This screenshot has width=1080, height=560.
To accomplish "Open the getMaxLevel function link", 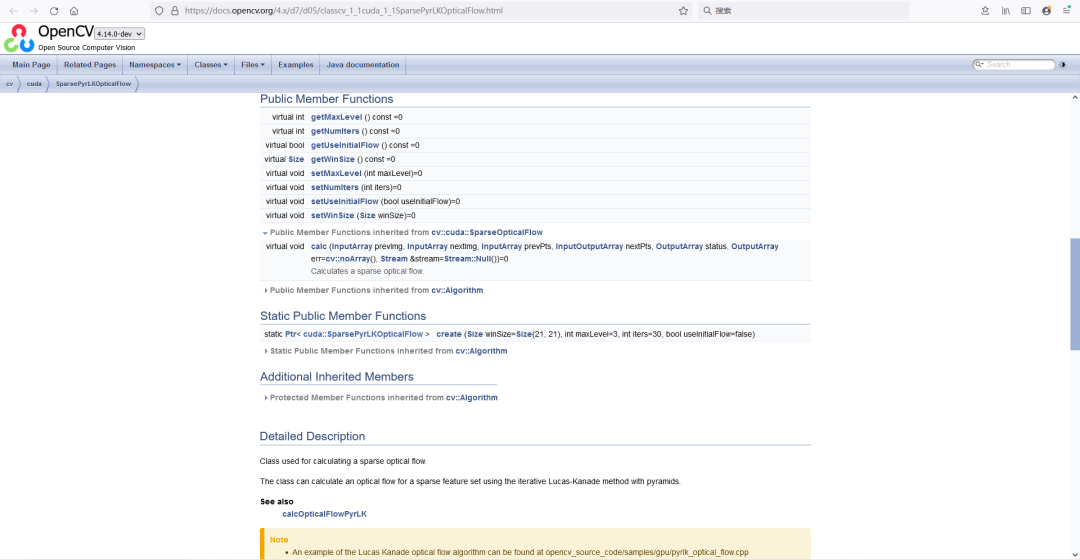I will click(x=336, y=117).
